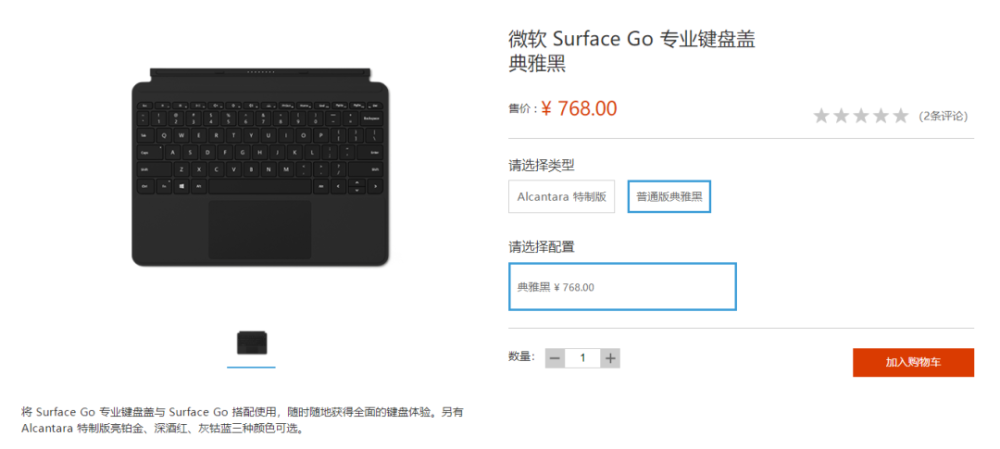This screenshot has height=449, width=1000.
Task: Select the Alcantara 特制版 type option
Action: (x=561, y=196)
